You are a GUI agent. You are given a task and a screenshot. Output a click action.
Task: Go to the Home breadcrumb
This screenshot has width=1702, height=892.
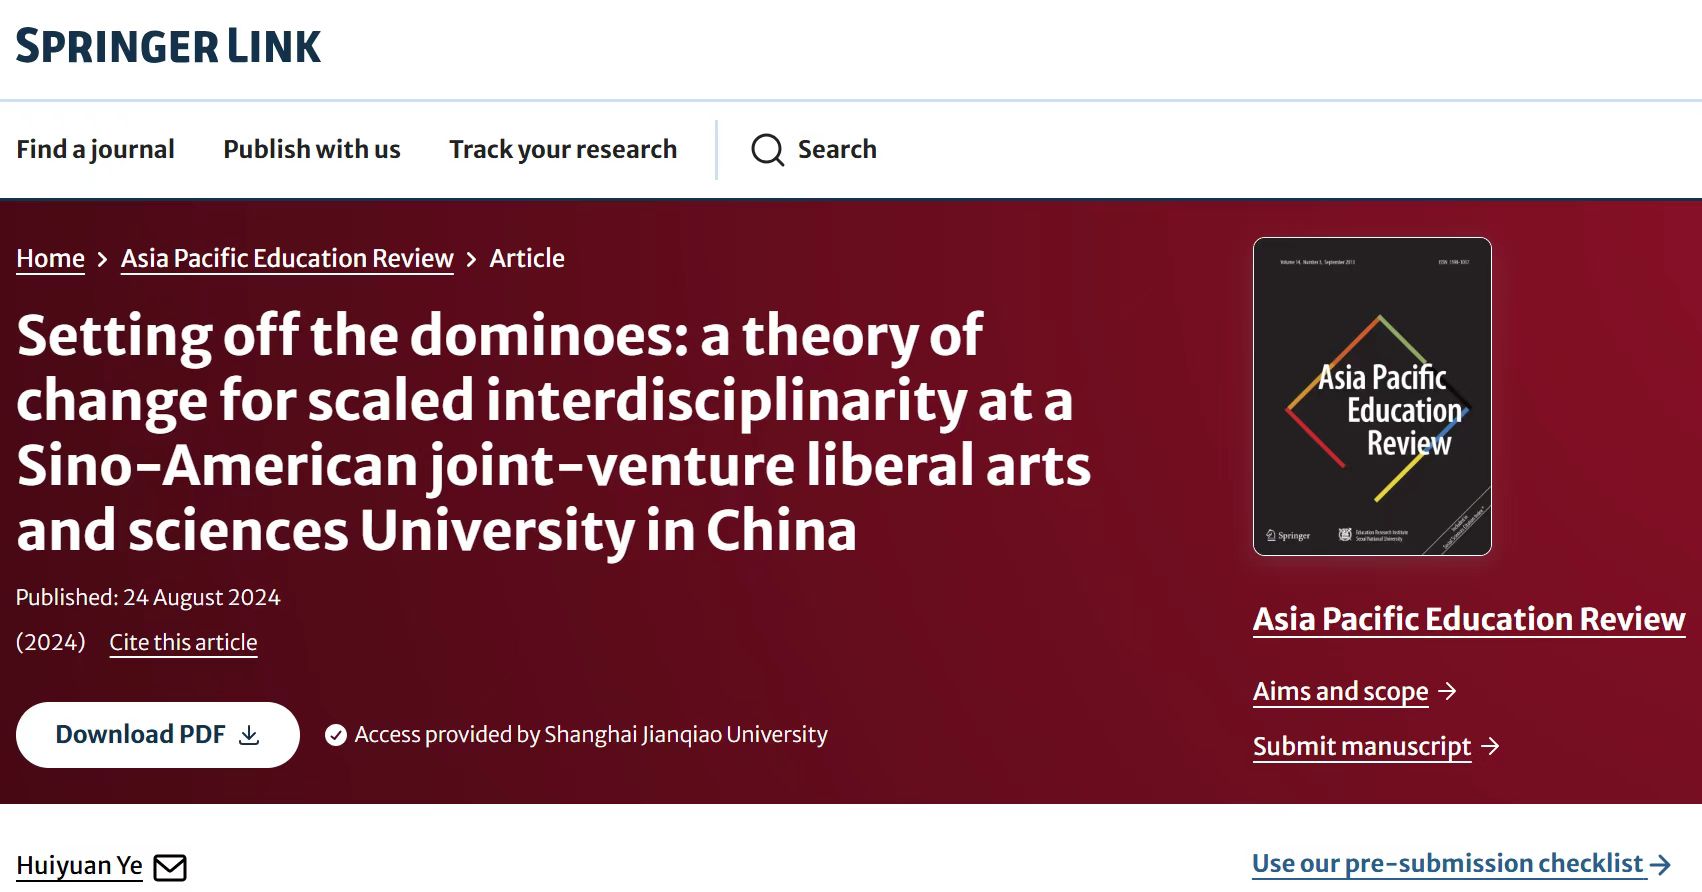50,258
